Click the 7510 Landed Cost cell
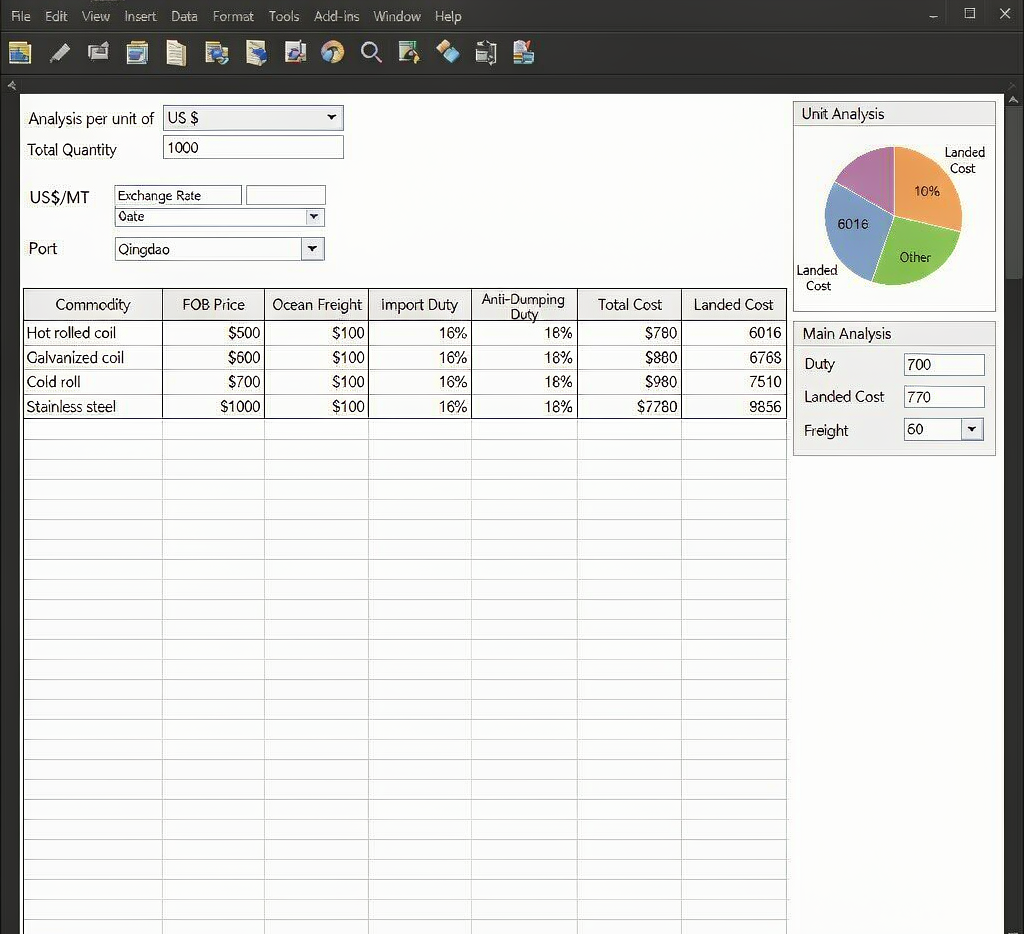This screenshot has height=934, width=1024. 734,381
